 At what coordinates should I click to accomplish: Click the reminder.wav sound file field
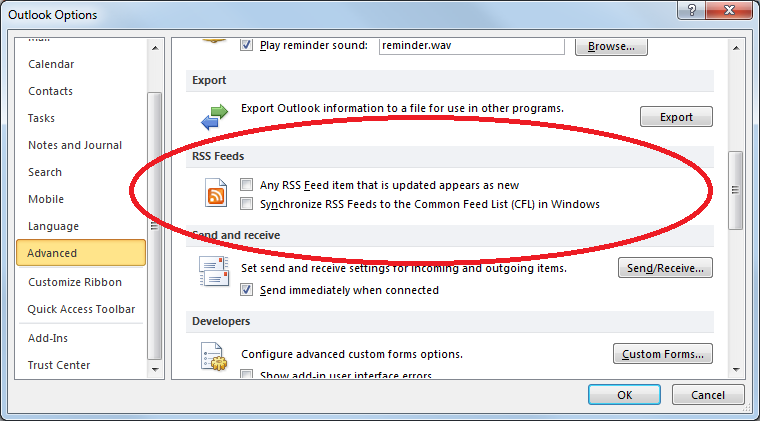coord(472,46)
